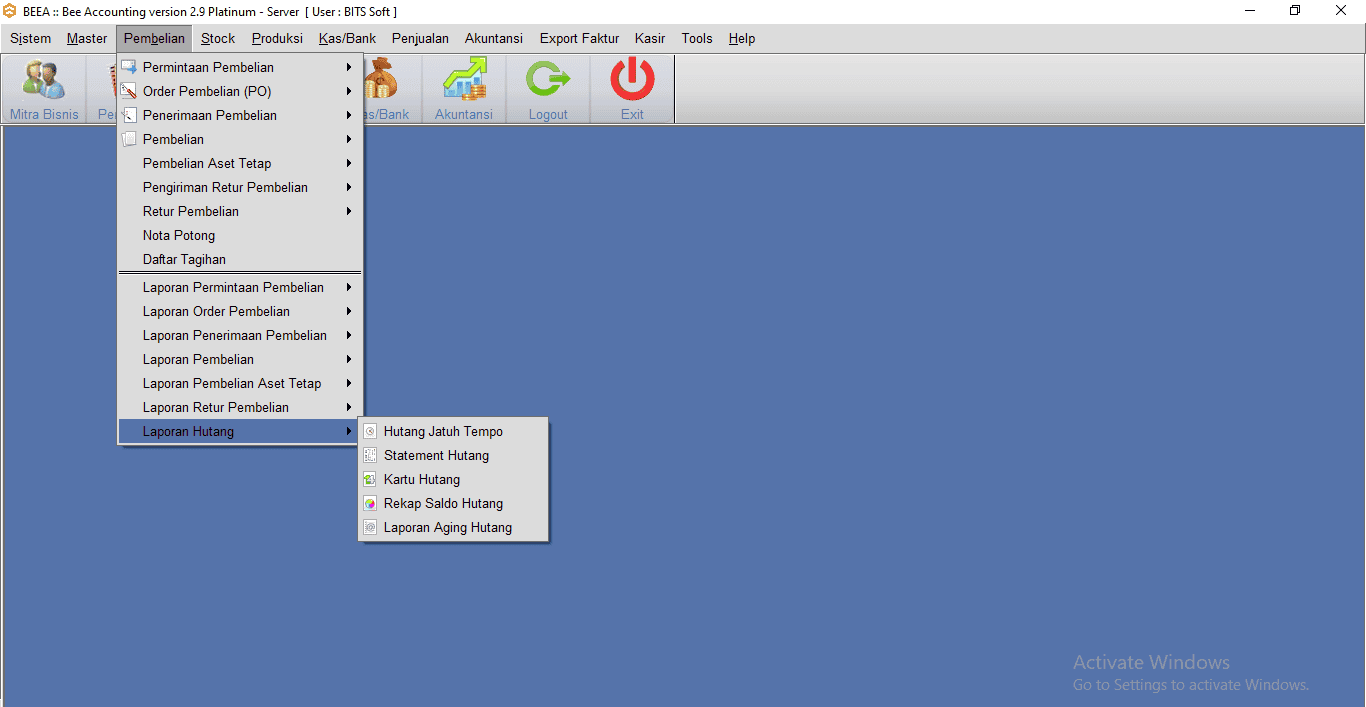Click the Laporan Aging Hutang icon

(x=370, y=528)
